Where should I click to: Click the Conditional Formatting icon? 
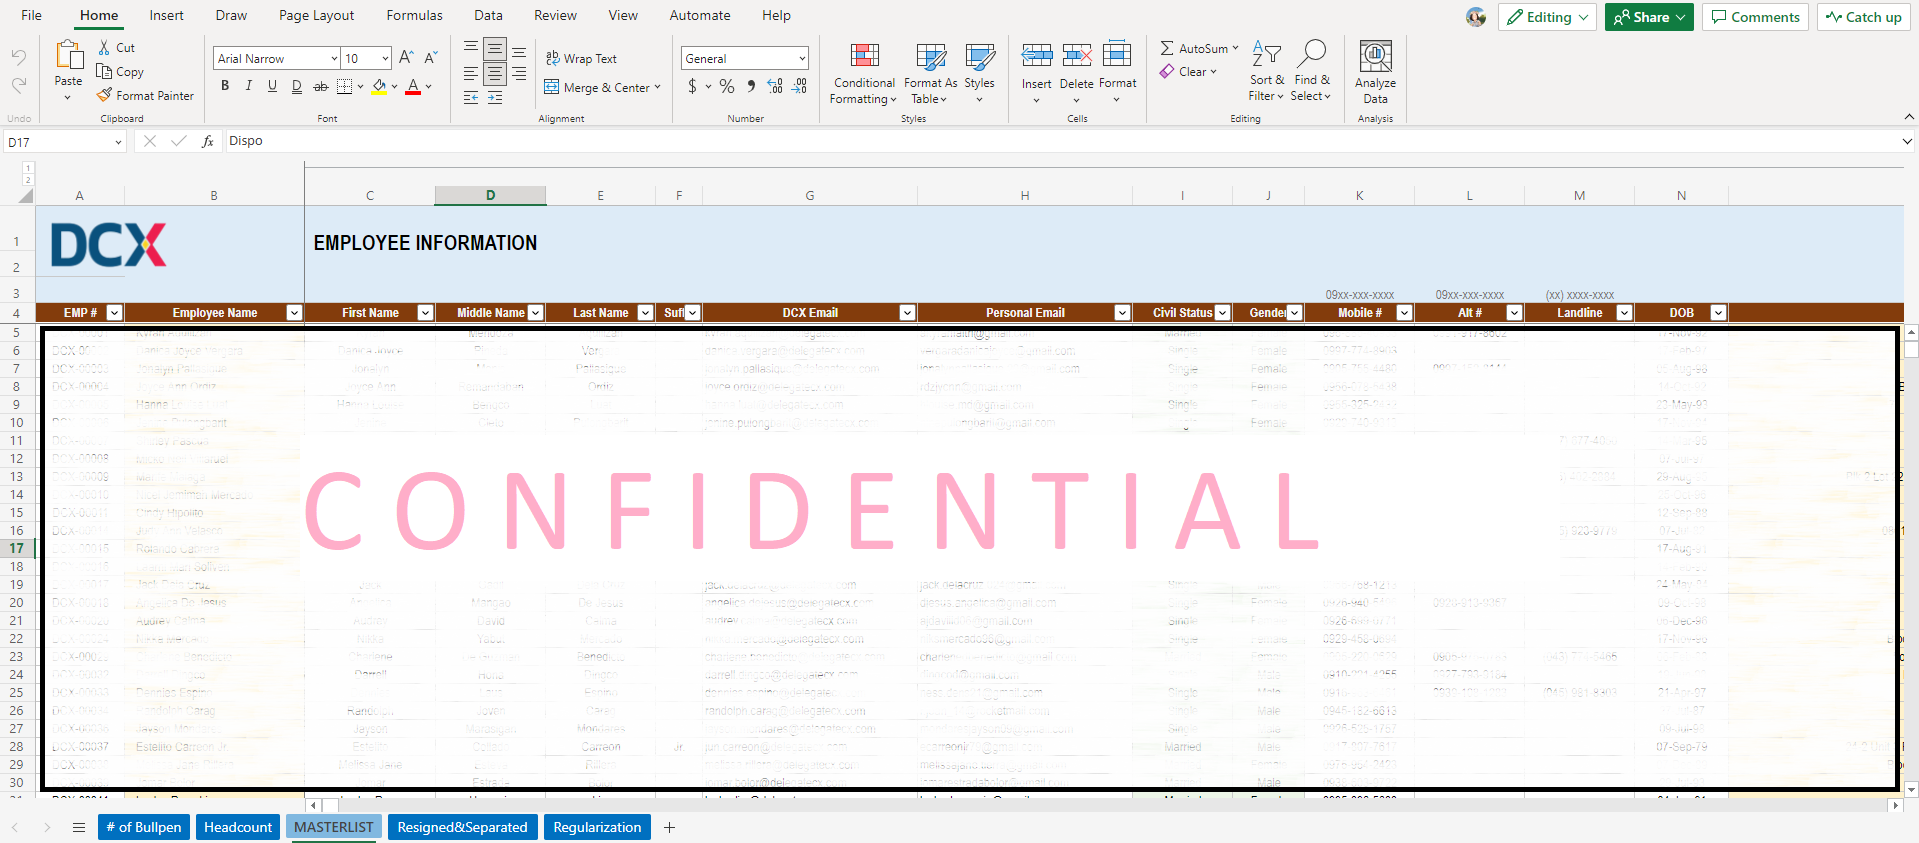(x=865, y=56)
